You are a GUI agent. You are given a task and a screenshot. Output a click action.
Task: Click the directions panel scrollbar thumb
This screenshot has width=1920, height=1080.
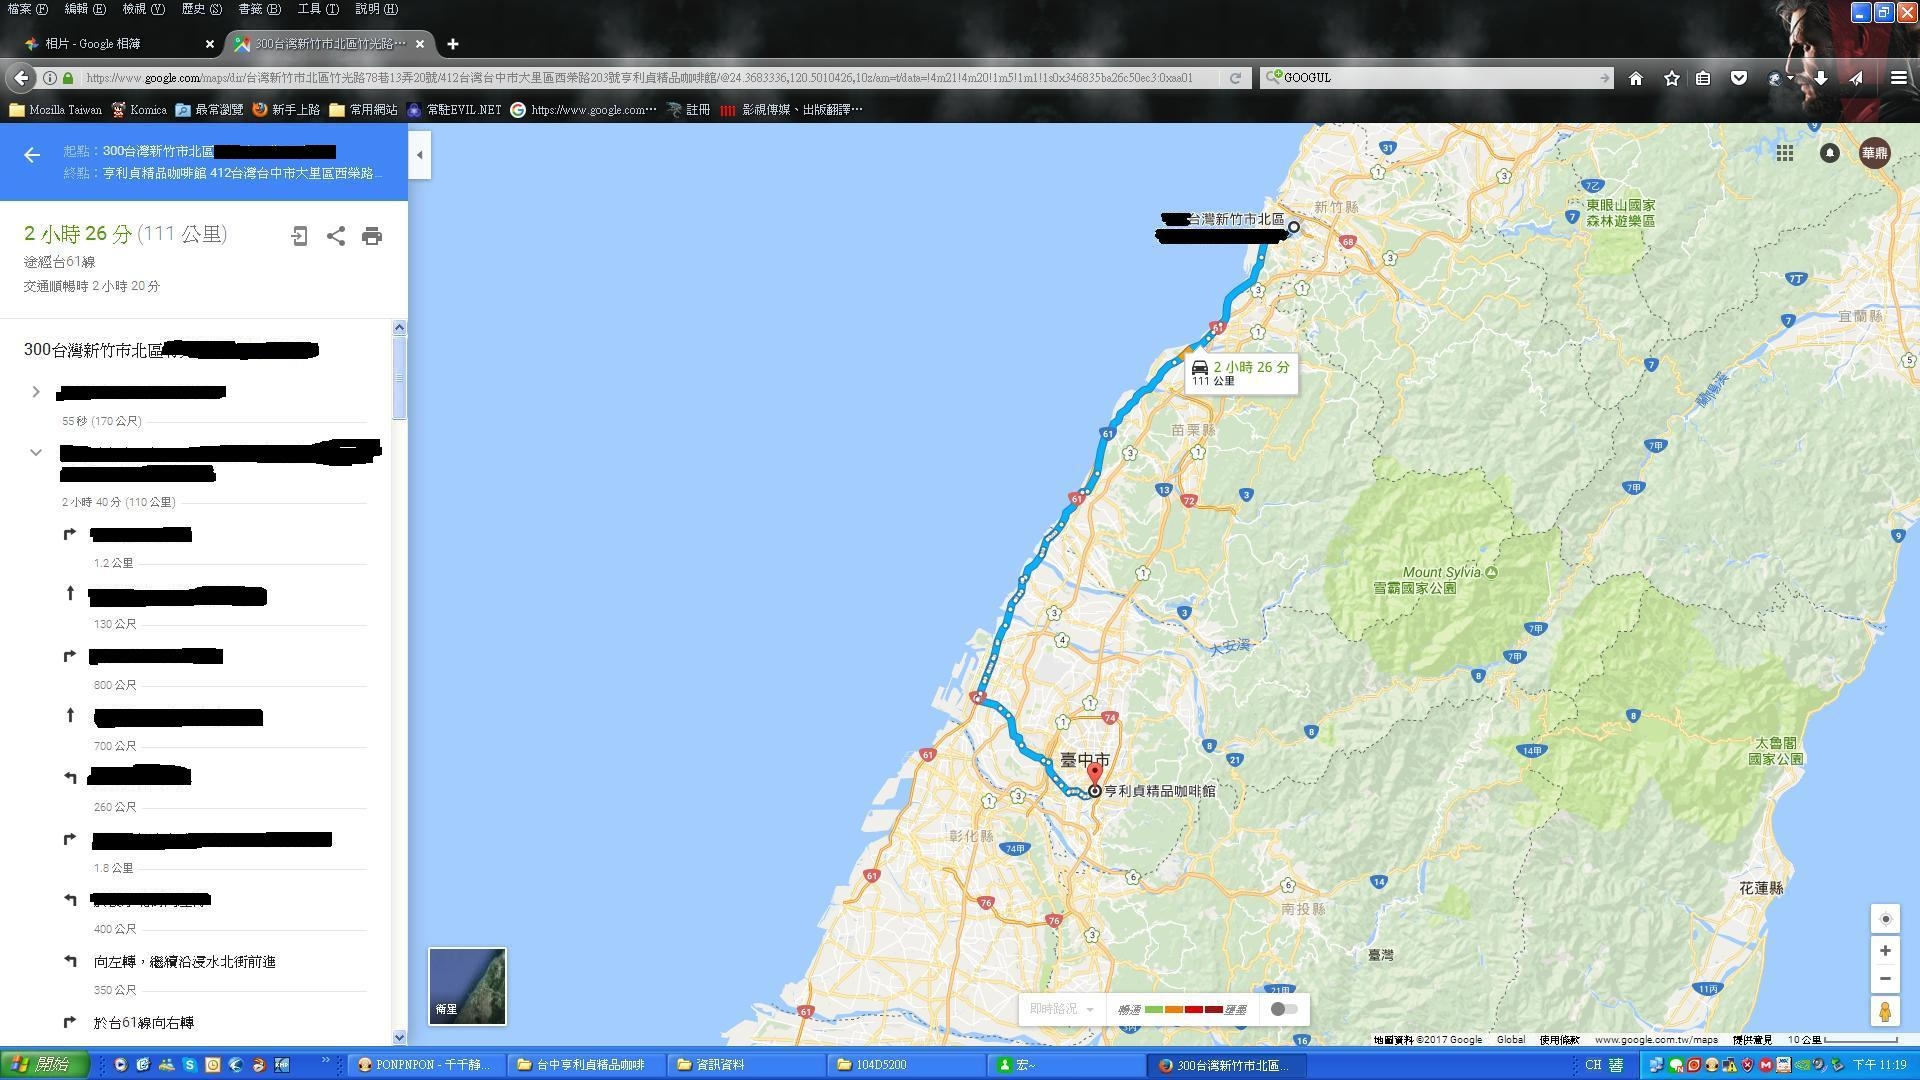pos(399,378)
